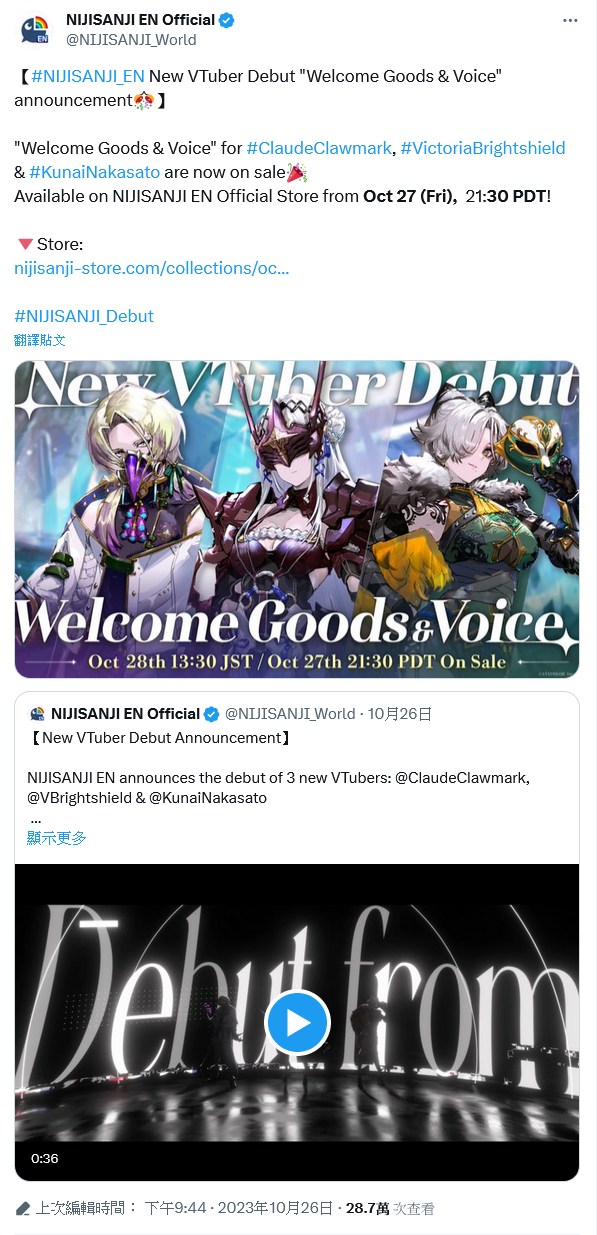Viewport: 597px width, 1235px height.
Task: Click the blue verified badge near the account name
Action: coord(228,20)
